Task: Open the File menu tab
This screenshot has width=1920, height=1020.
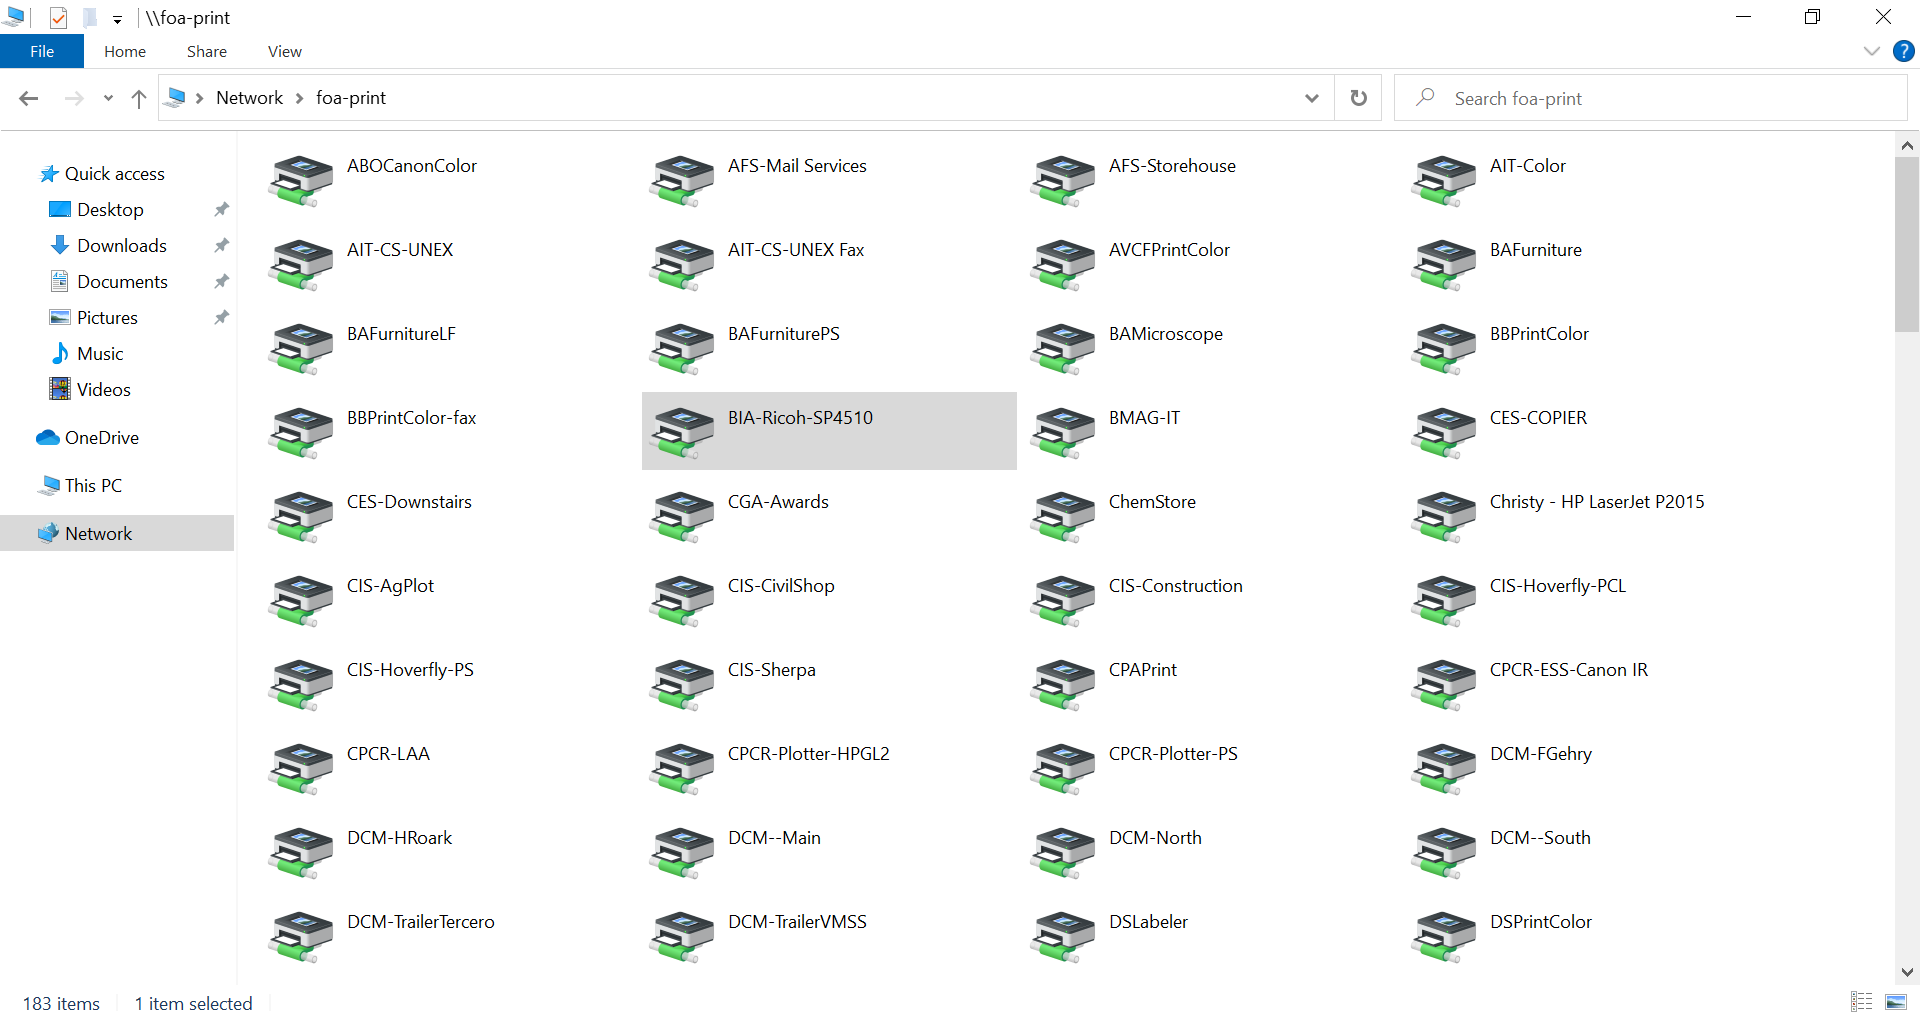Action: point(42,51)
